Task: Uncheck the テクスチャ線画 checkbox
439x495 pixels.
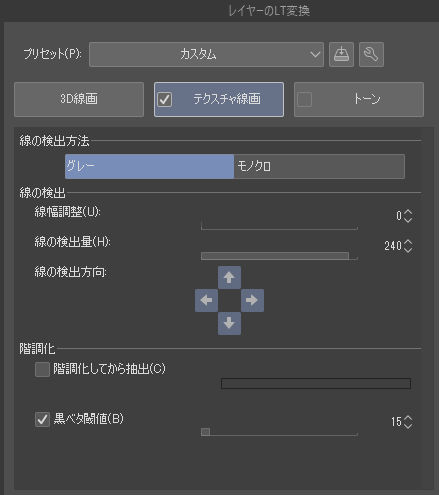Action: [165, 99]
